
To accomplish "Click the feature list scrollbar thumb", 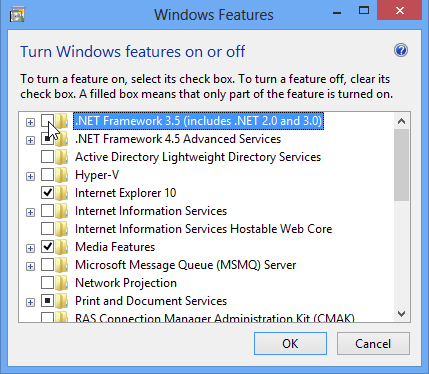I will (402, 165).
